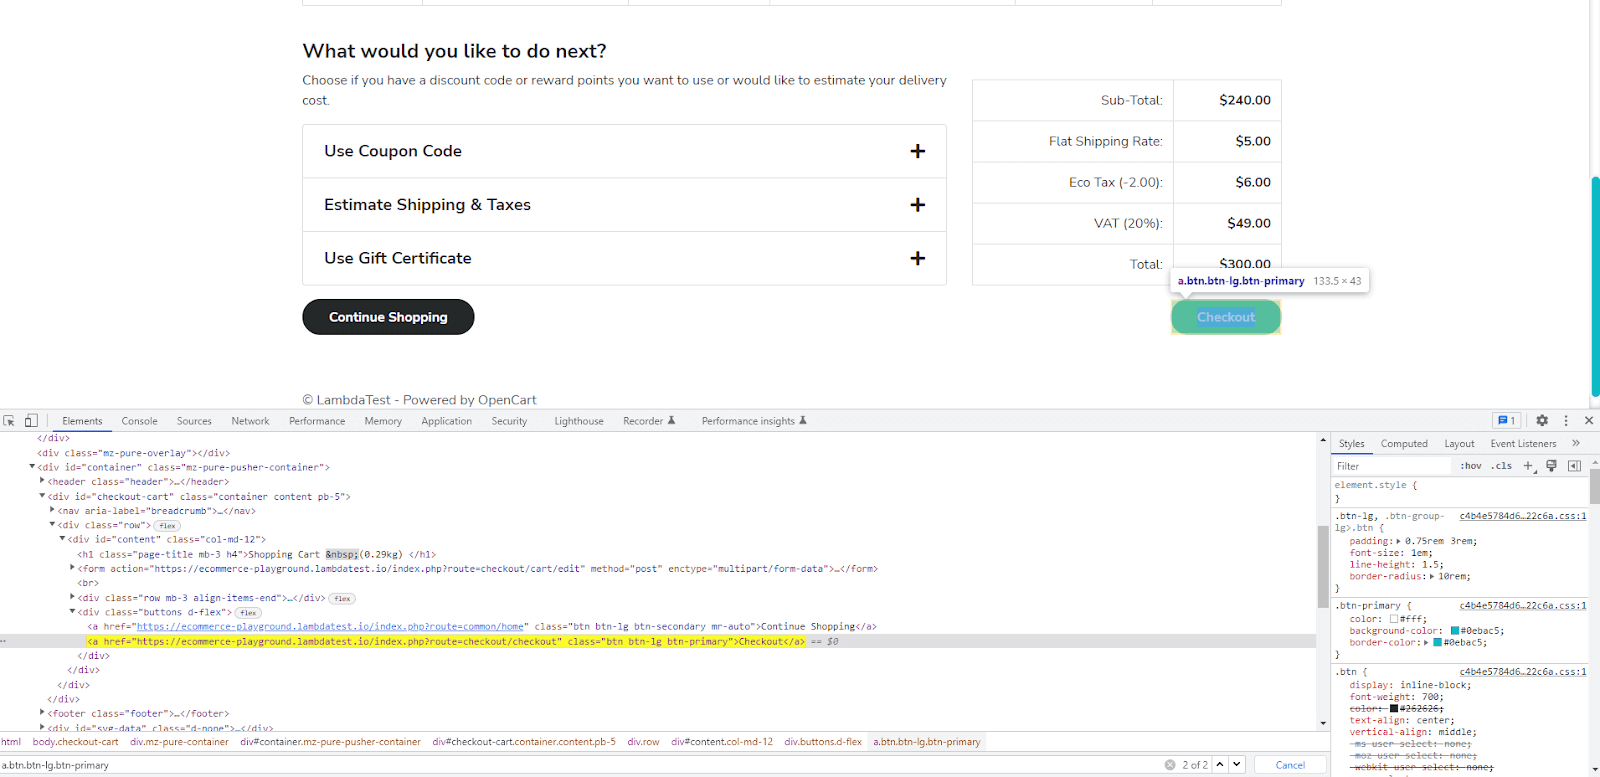This screenshot has height=777, width=1600.
Task: Open the background-color #0ebac5 swatch
Action: (1455, 631)
